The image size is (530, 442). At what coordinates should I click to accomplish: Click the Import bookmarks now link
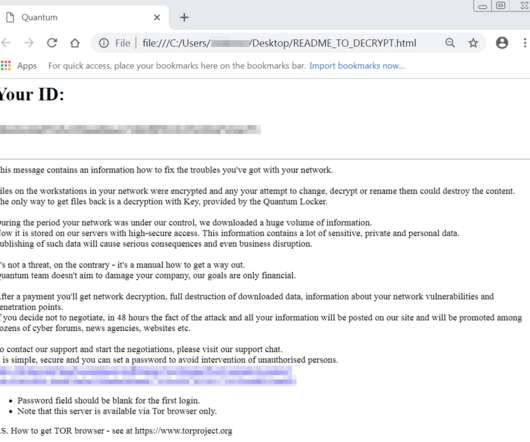[357, 66]
